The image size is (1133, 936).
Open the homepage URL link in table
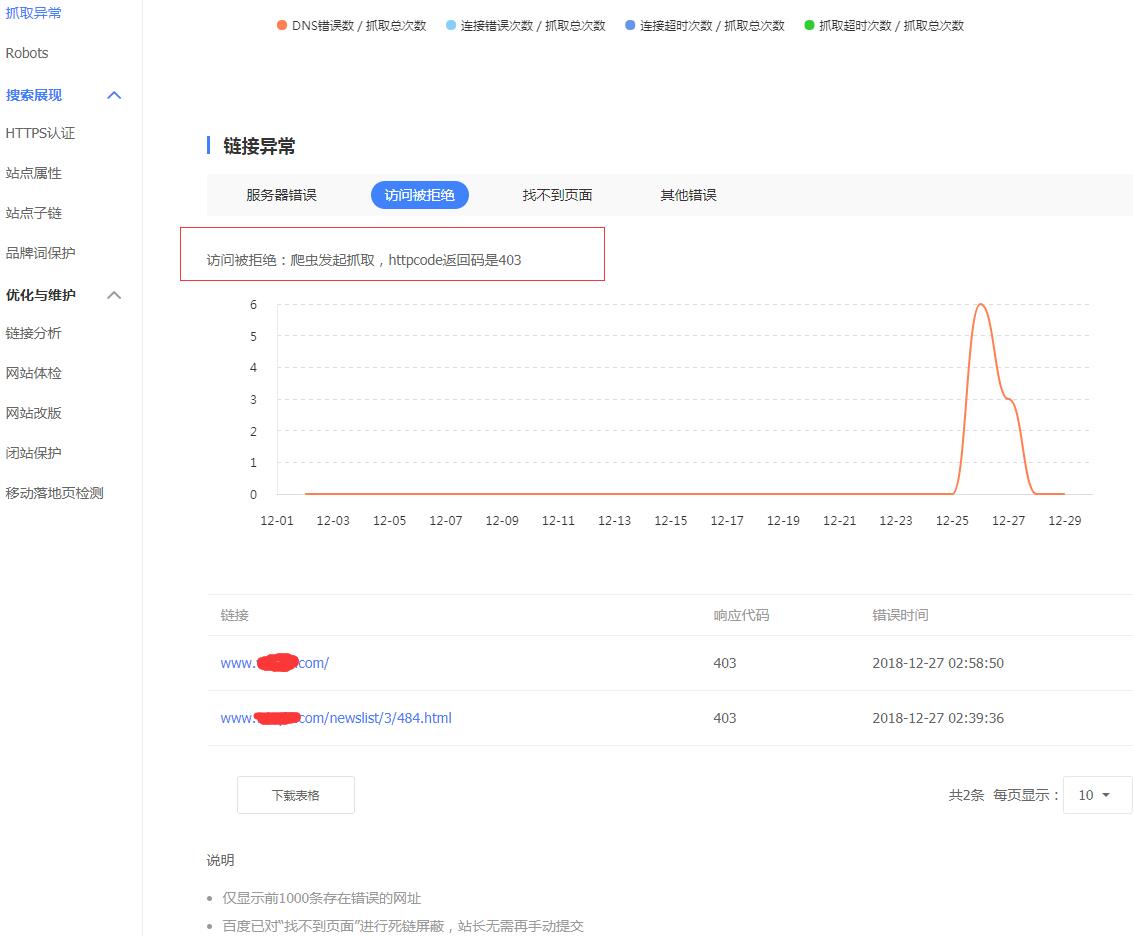[x=275, y=663]
